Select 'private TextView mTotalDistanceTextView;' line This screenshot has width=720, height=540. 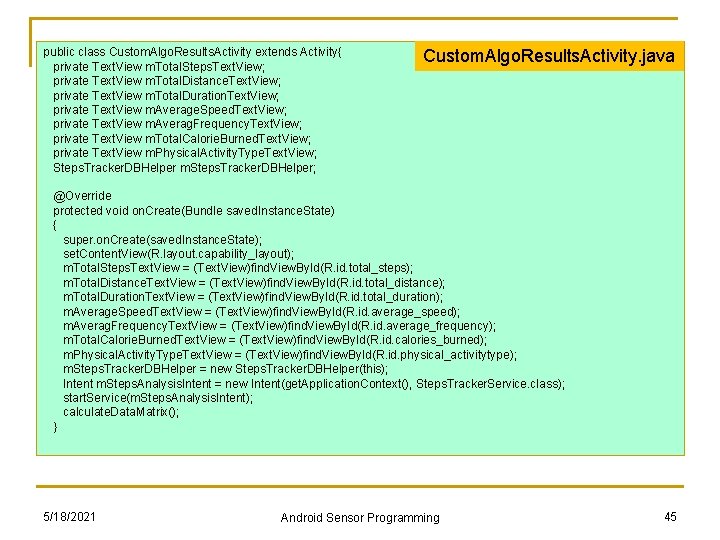167,81
